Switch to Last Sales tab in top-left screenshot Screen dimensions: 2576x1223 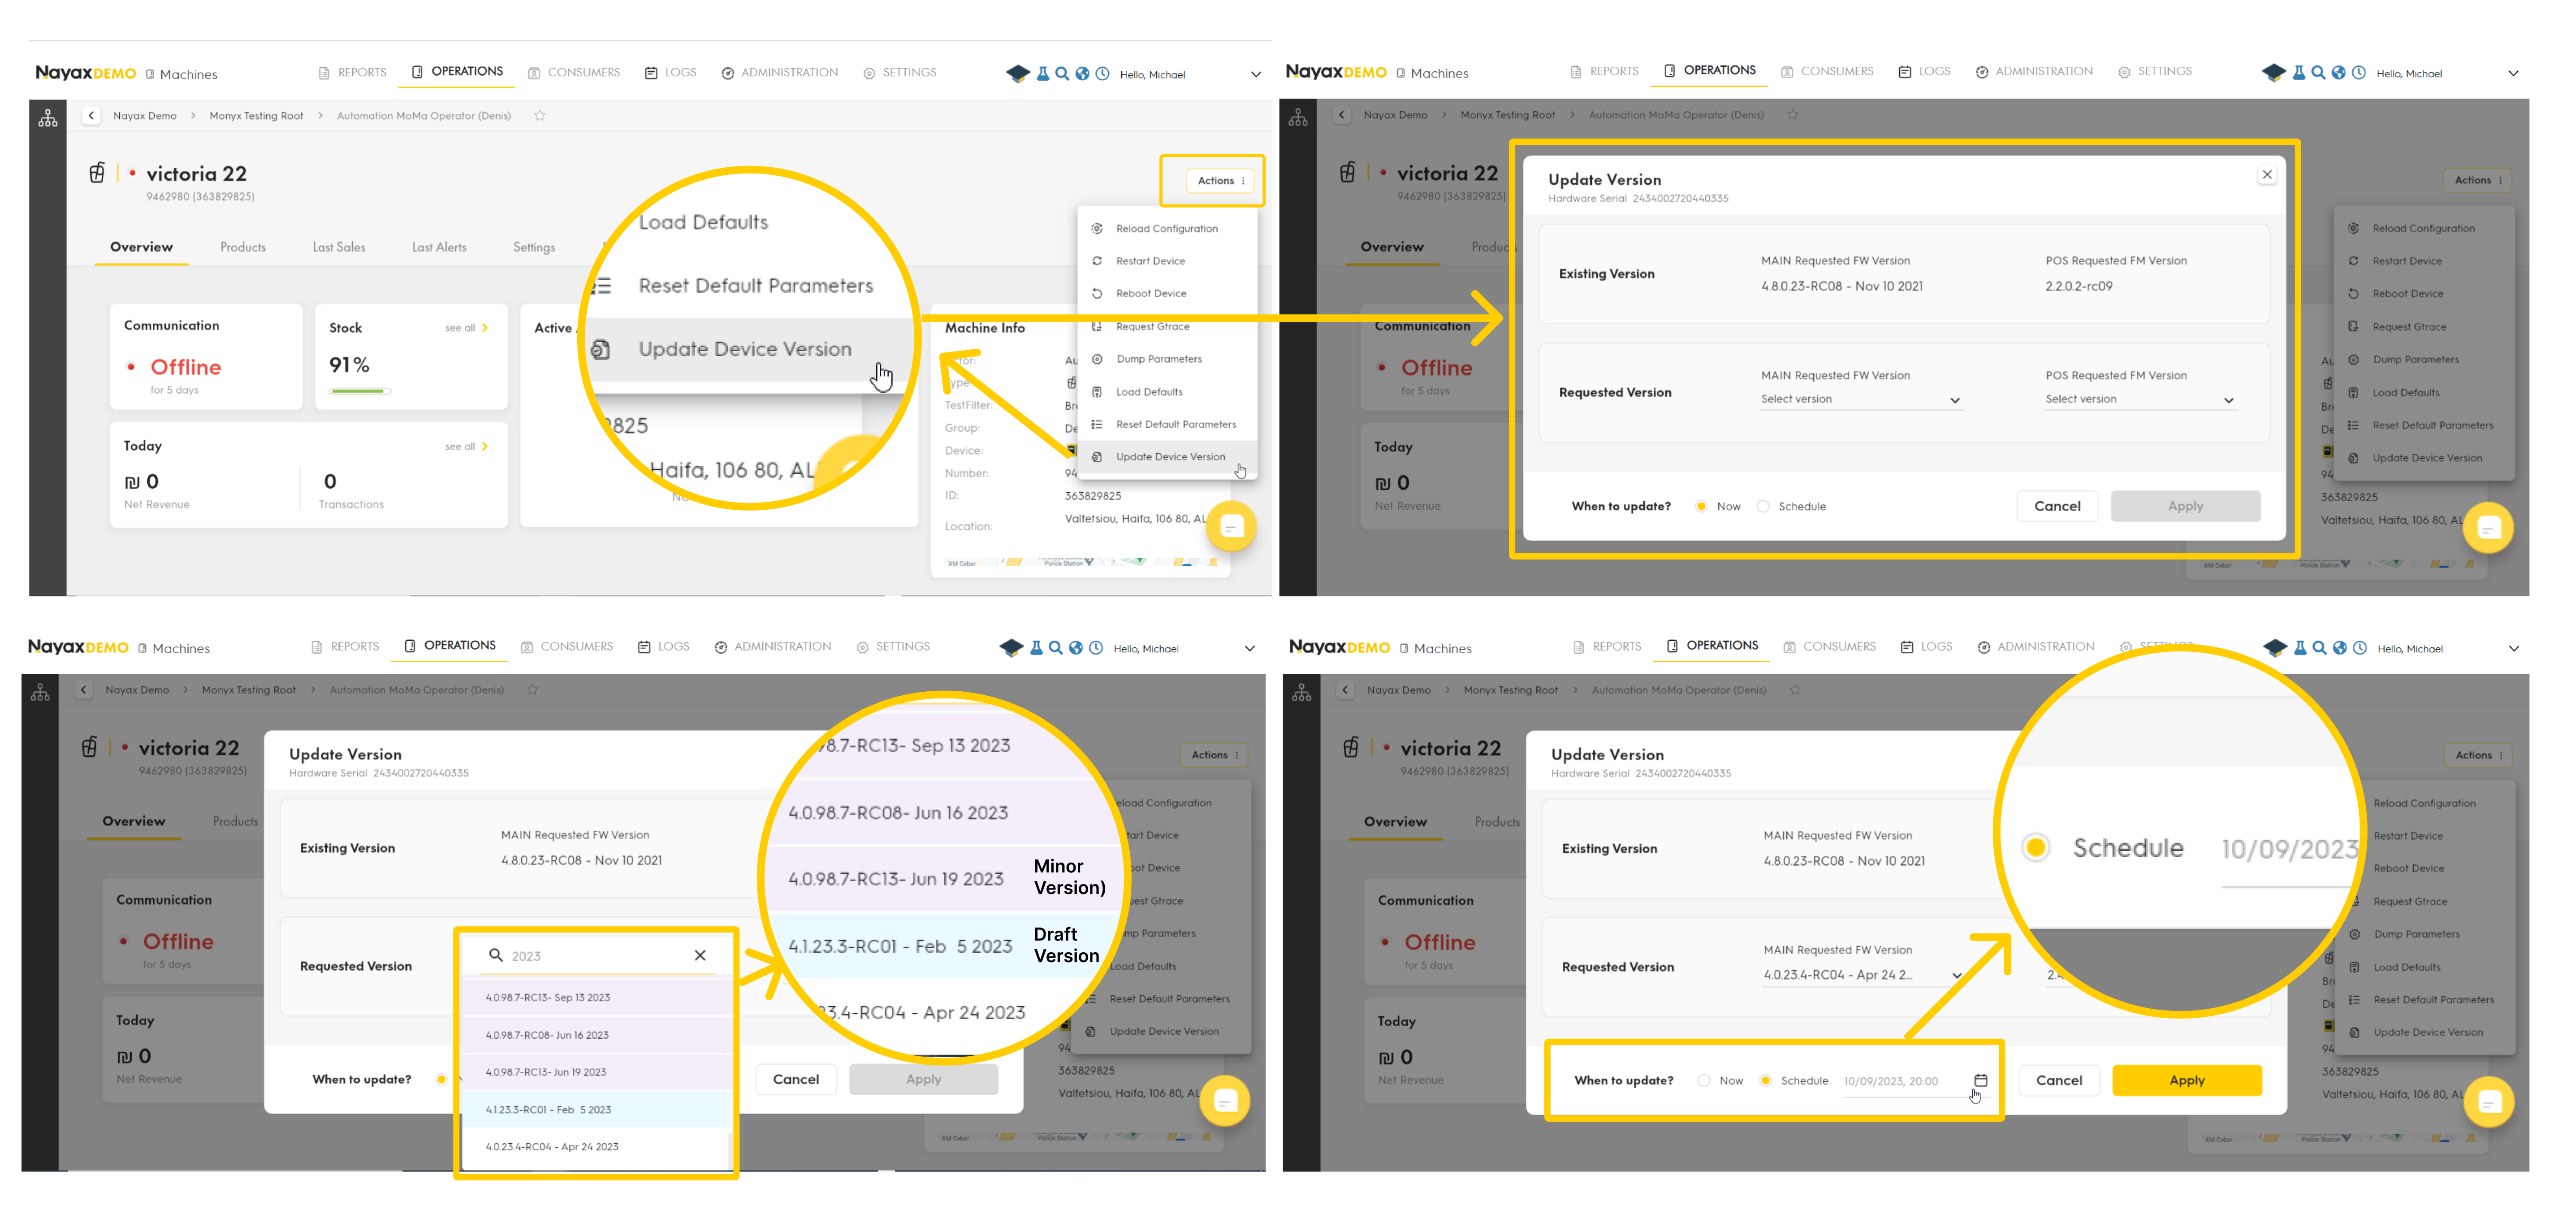(x=339, y=248)
